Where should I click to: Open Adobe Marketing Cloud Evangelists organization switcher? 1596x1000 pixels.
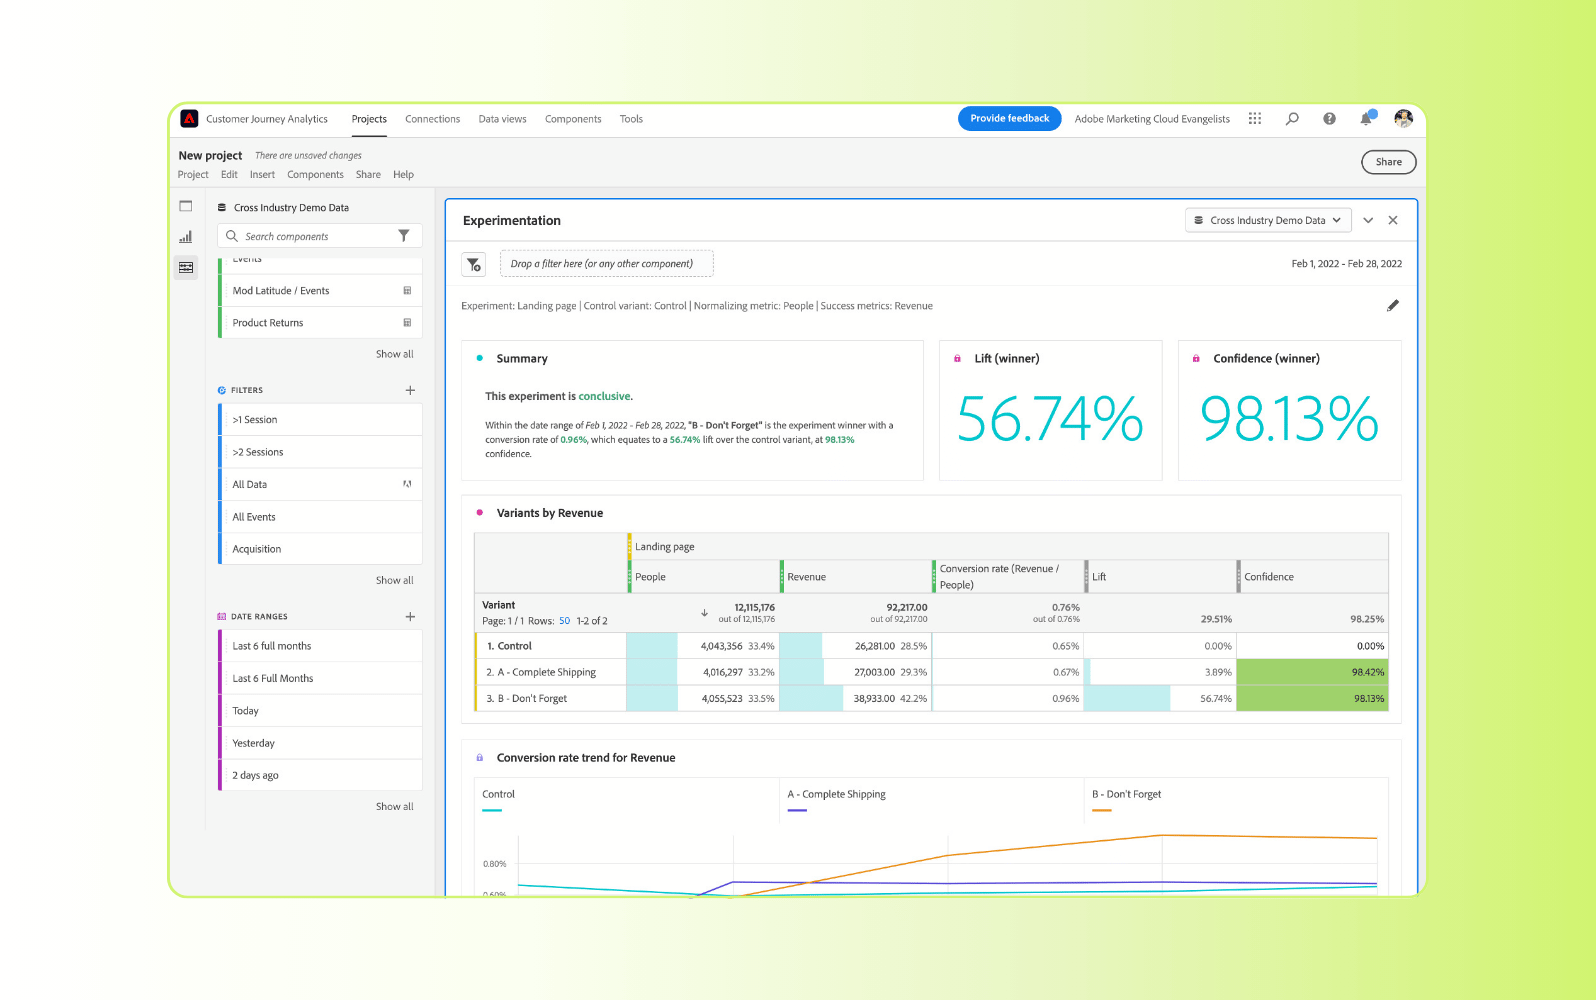[x=1152, y=119]
